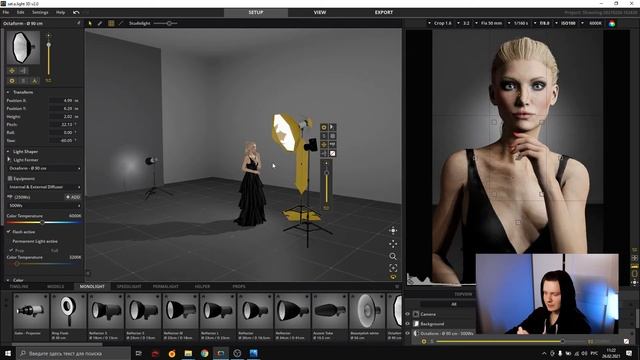Open Windows Start menu
This screenshot has width=640, height=360.
coord(8,353)
